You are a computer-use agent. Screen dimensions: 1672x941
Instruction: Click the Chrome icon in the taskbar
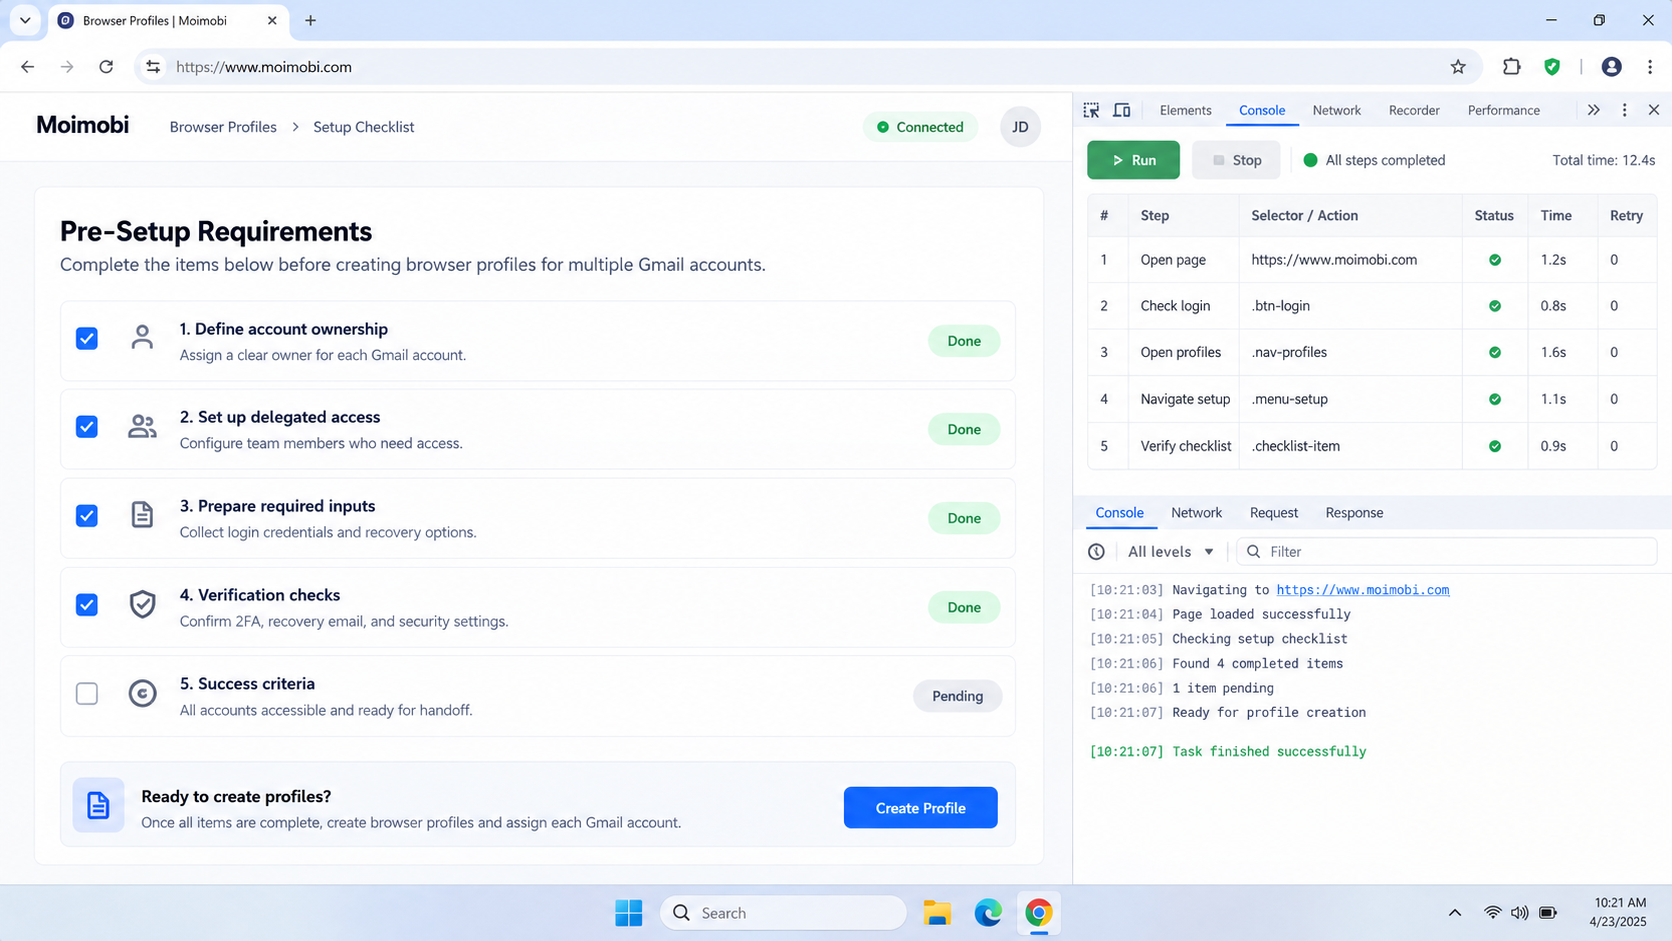1038,913
